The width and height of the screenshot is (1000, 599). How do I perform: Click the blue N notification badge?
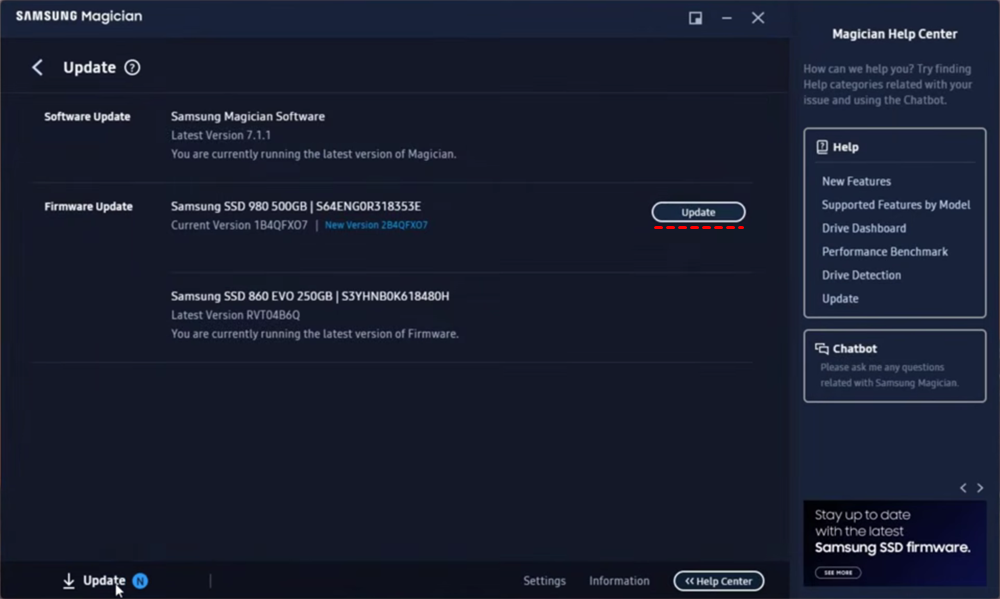pyautogui.click(x=140, y=581)
